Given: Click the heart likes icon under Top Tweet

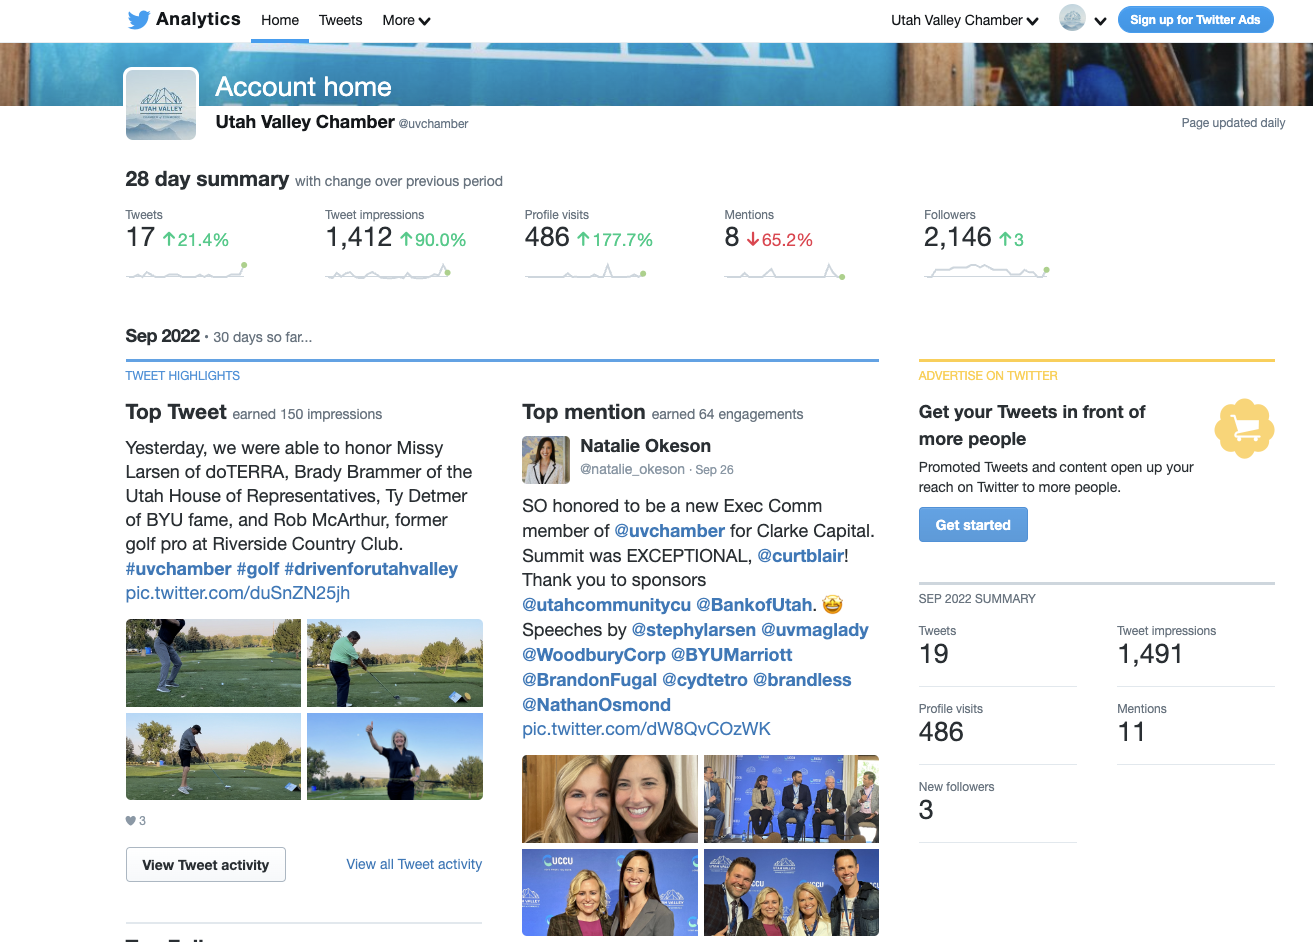Looking at the screenshot, I should [x=131, y=821].
